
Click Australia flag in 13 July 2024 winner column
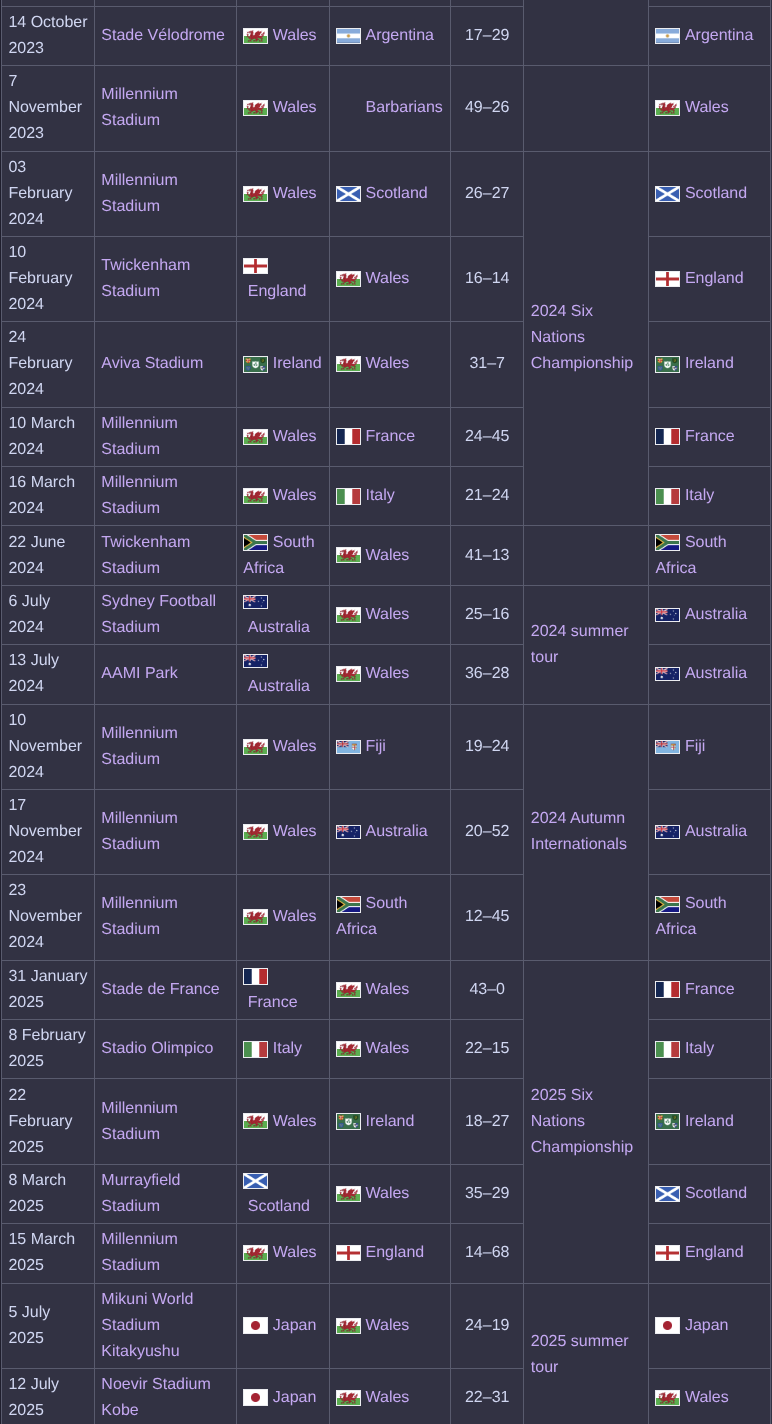click(667, 674)
